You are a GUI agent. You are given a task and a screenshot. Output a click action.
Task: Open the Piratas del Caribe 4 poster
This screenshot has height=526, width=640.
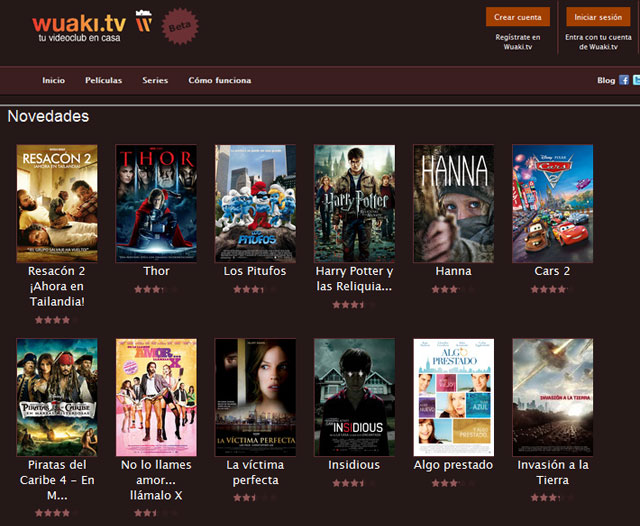(x=57, y=397)
